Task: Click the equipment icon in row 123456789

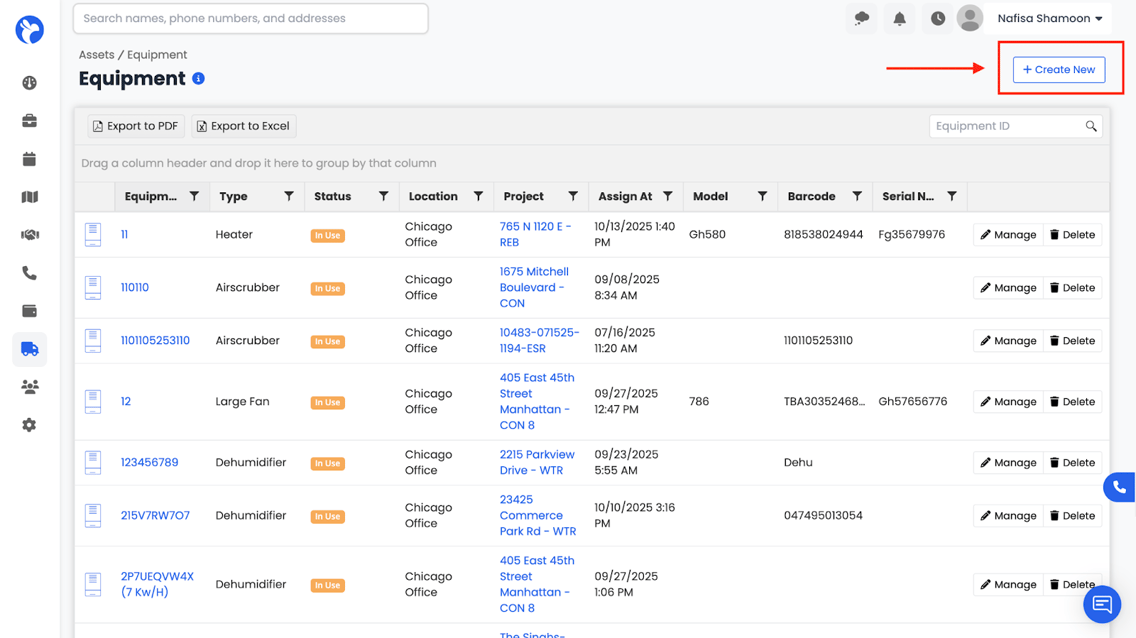Action: pyautogui.click(x=93, y=463)
